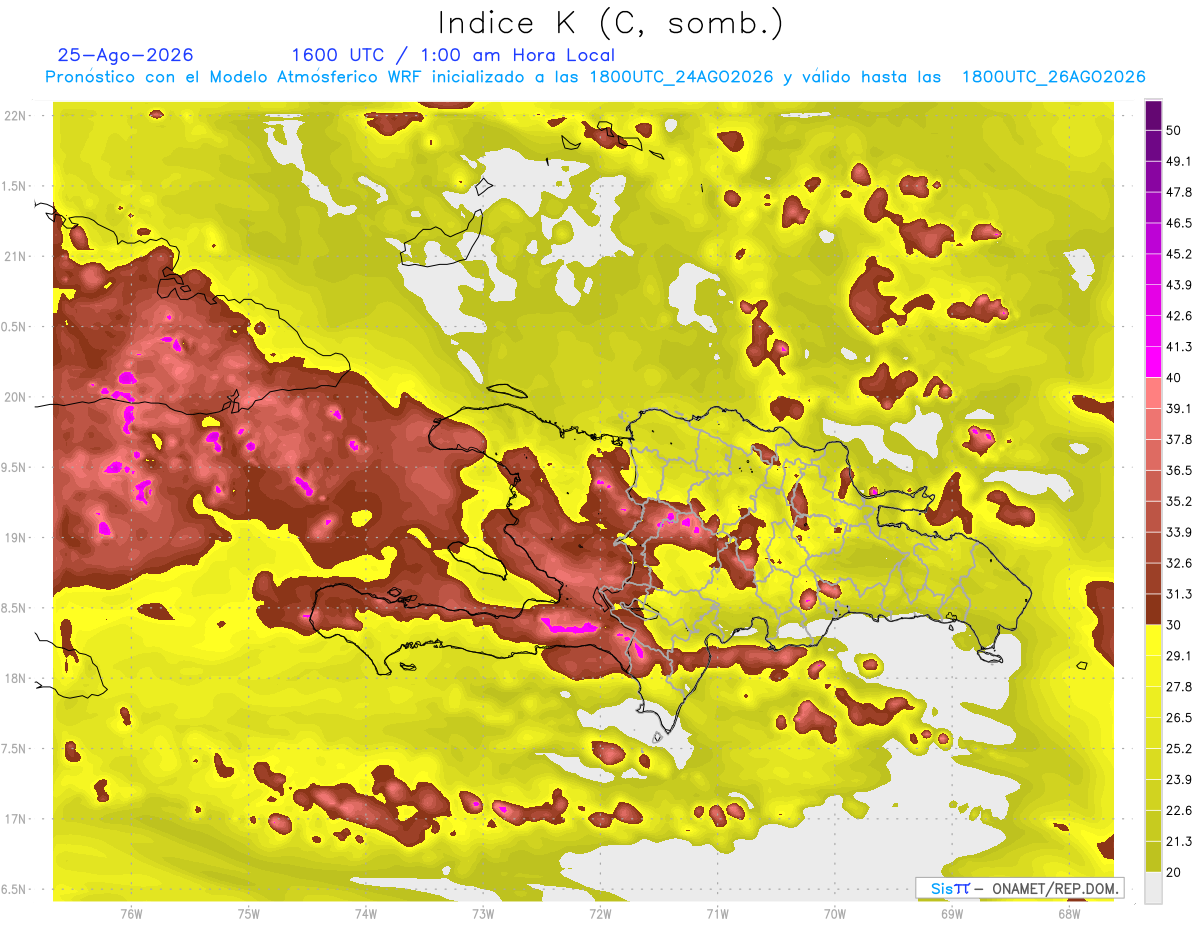Click the "37.8" color scale value
The height and width of the screenshot is (927, 1200).
pyautogui.click(x=1179, y=439)
